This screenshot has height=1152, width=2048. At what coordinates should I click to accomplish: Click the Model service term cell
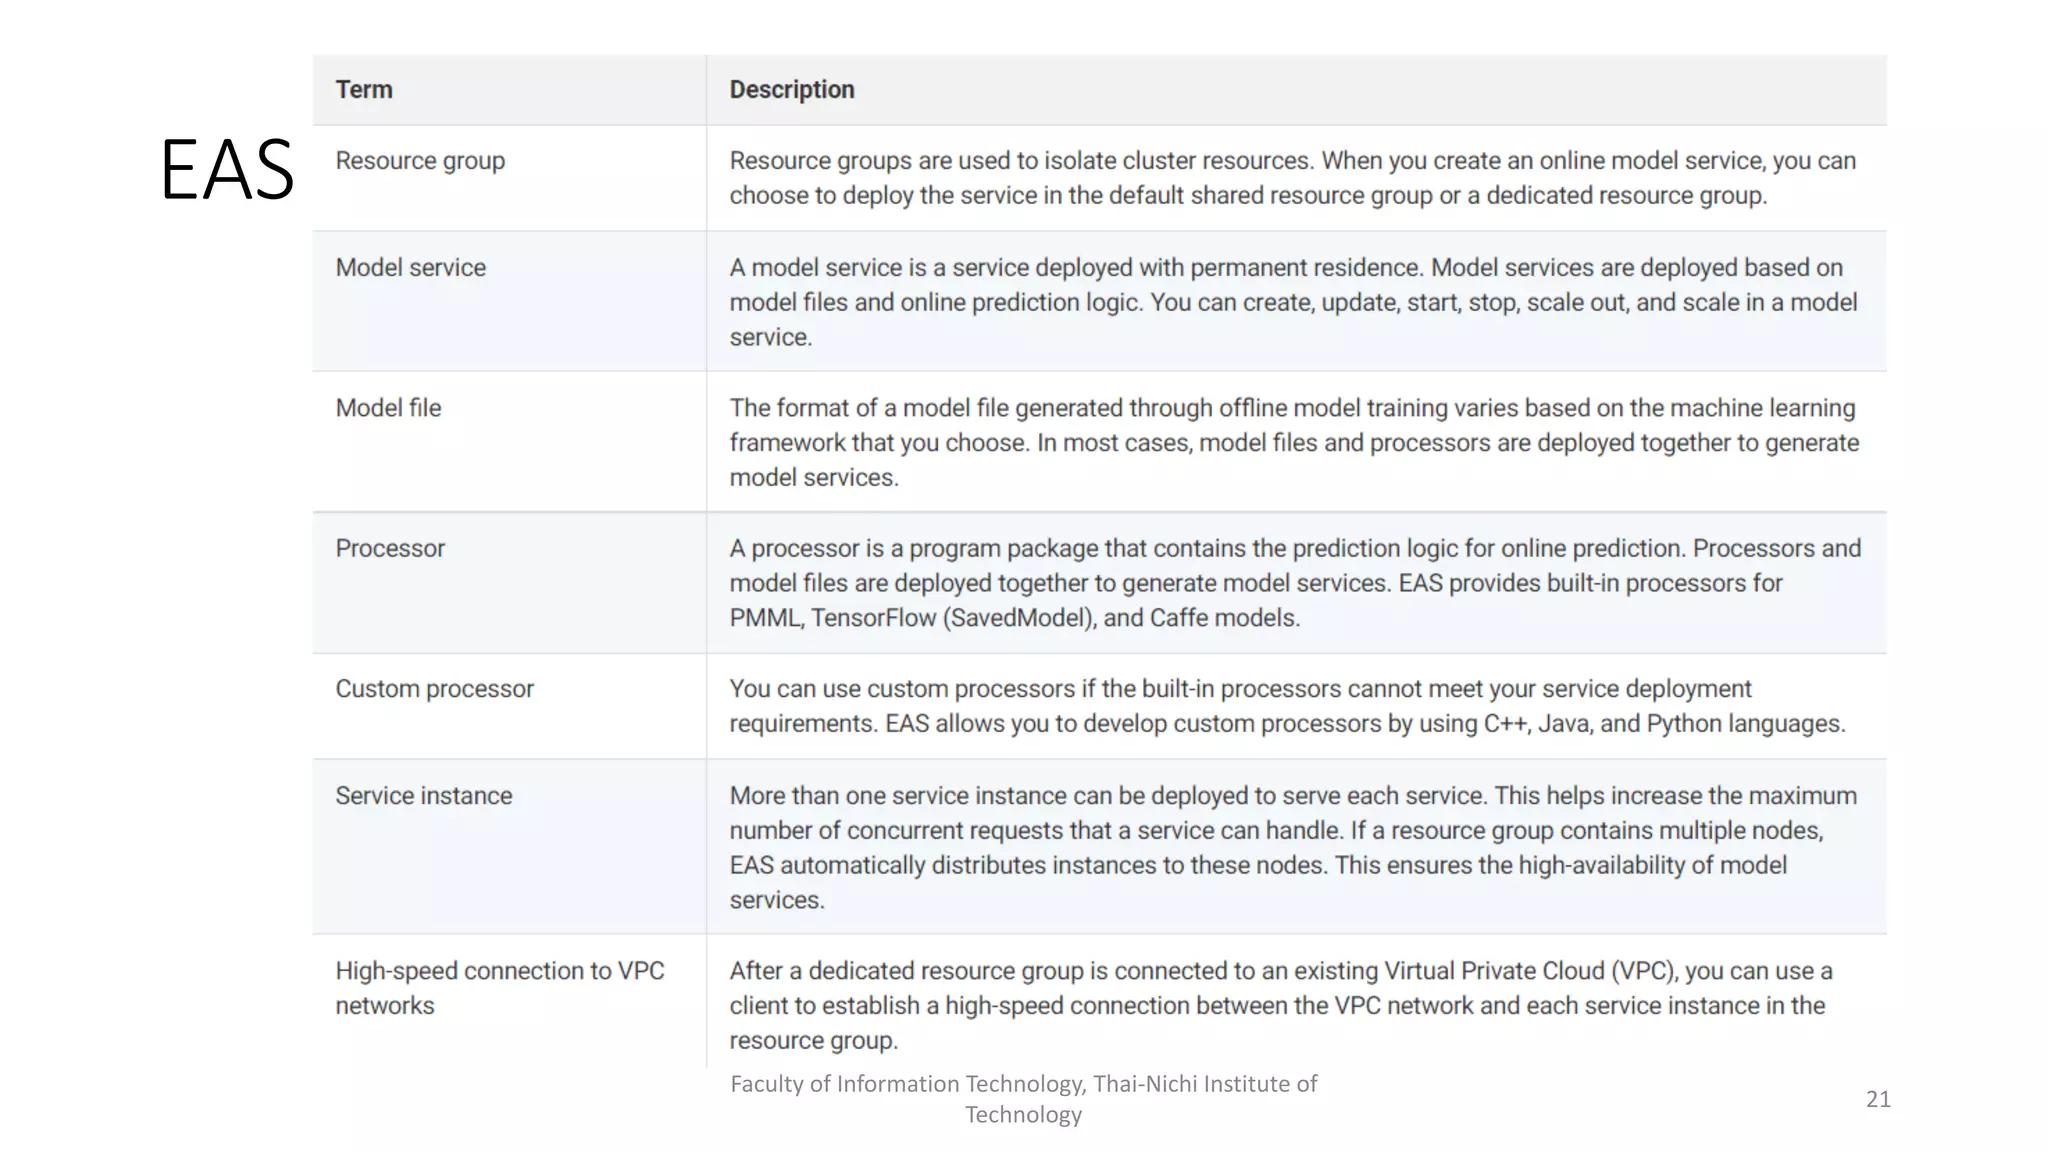[410, 268]
